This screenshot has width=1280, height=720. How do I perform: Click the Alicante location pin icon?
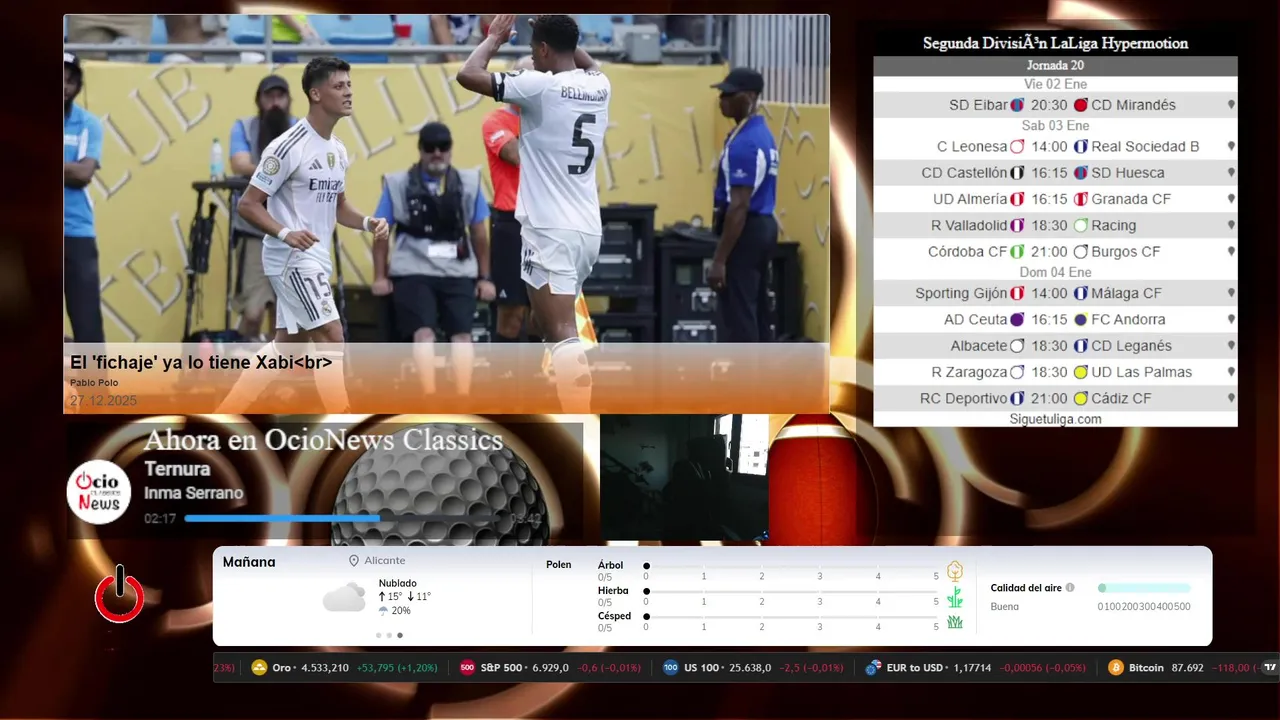click(354, 561)
